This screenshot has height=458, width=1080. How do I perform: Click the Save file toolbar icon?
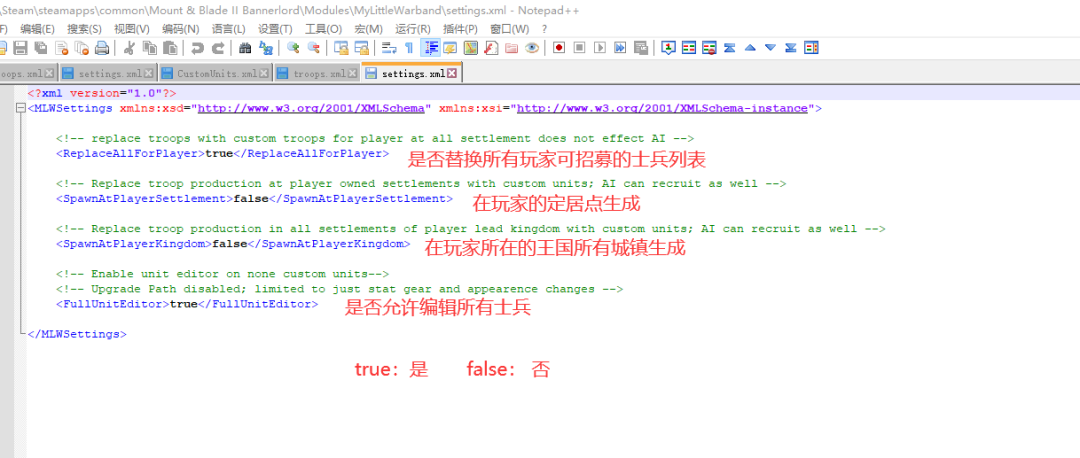20,48
